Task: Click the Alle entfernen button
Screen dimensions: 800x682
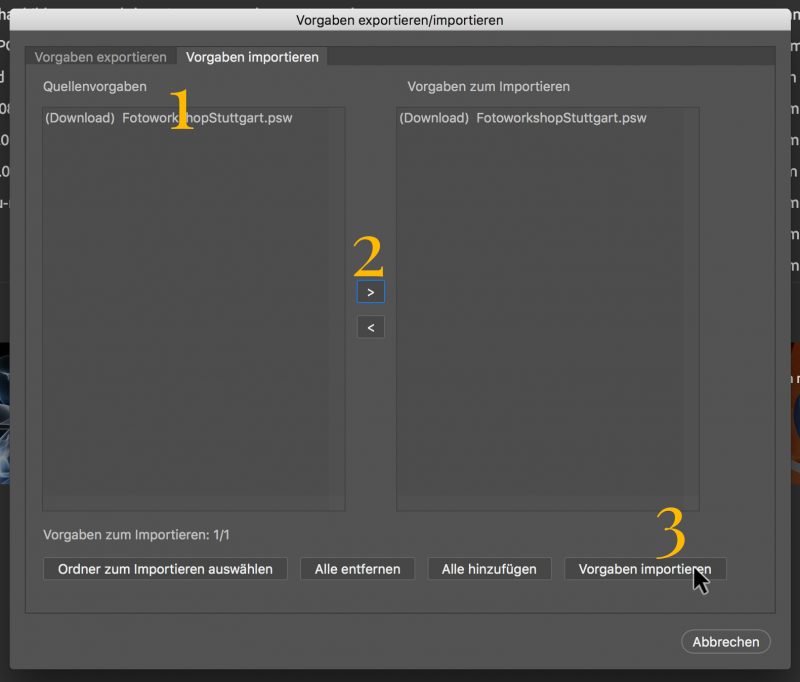Action: coord(357,569)
